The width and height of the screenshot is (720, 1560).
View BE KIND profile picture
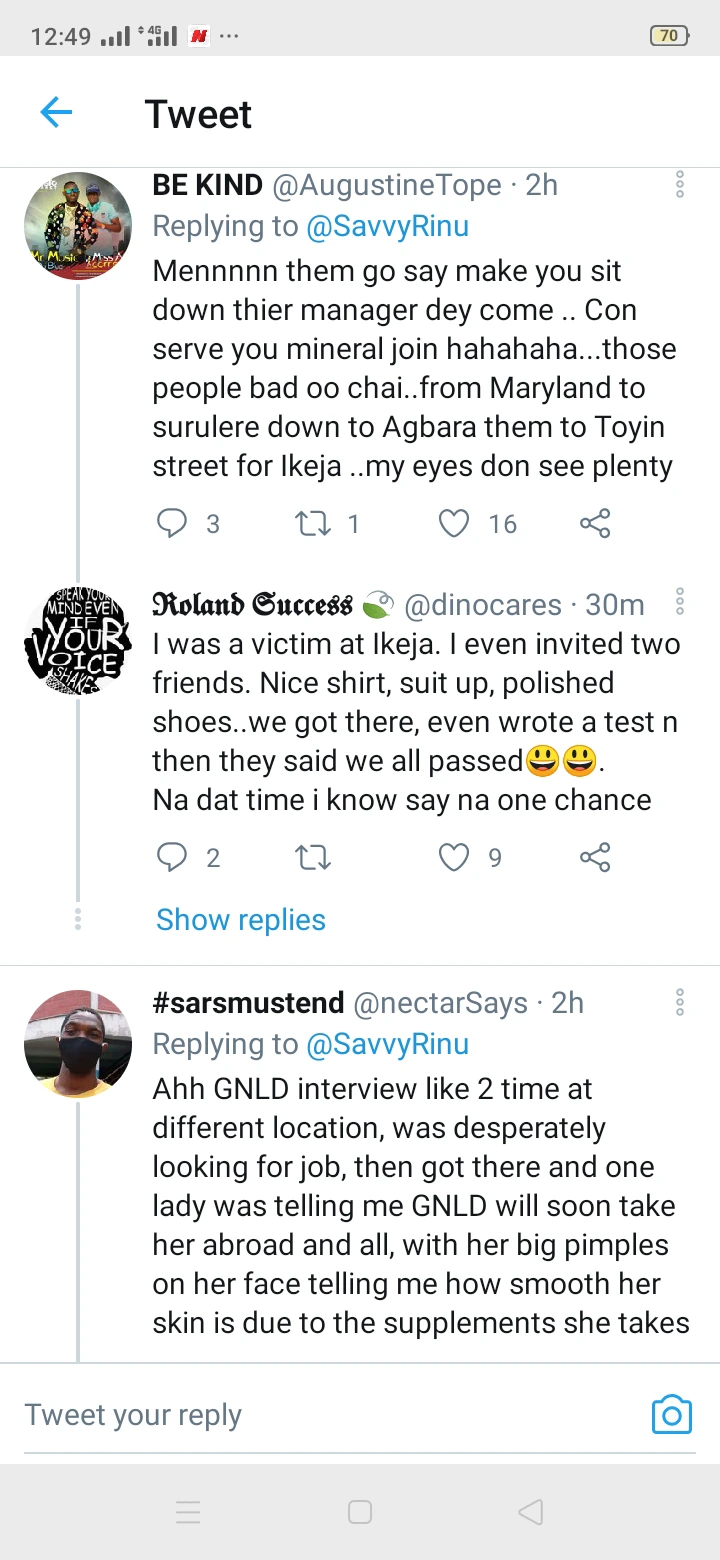(x=78, y=225)
